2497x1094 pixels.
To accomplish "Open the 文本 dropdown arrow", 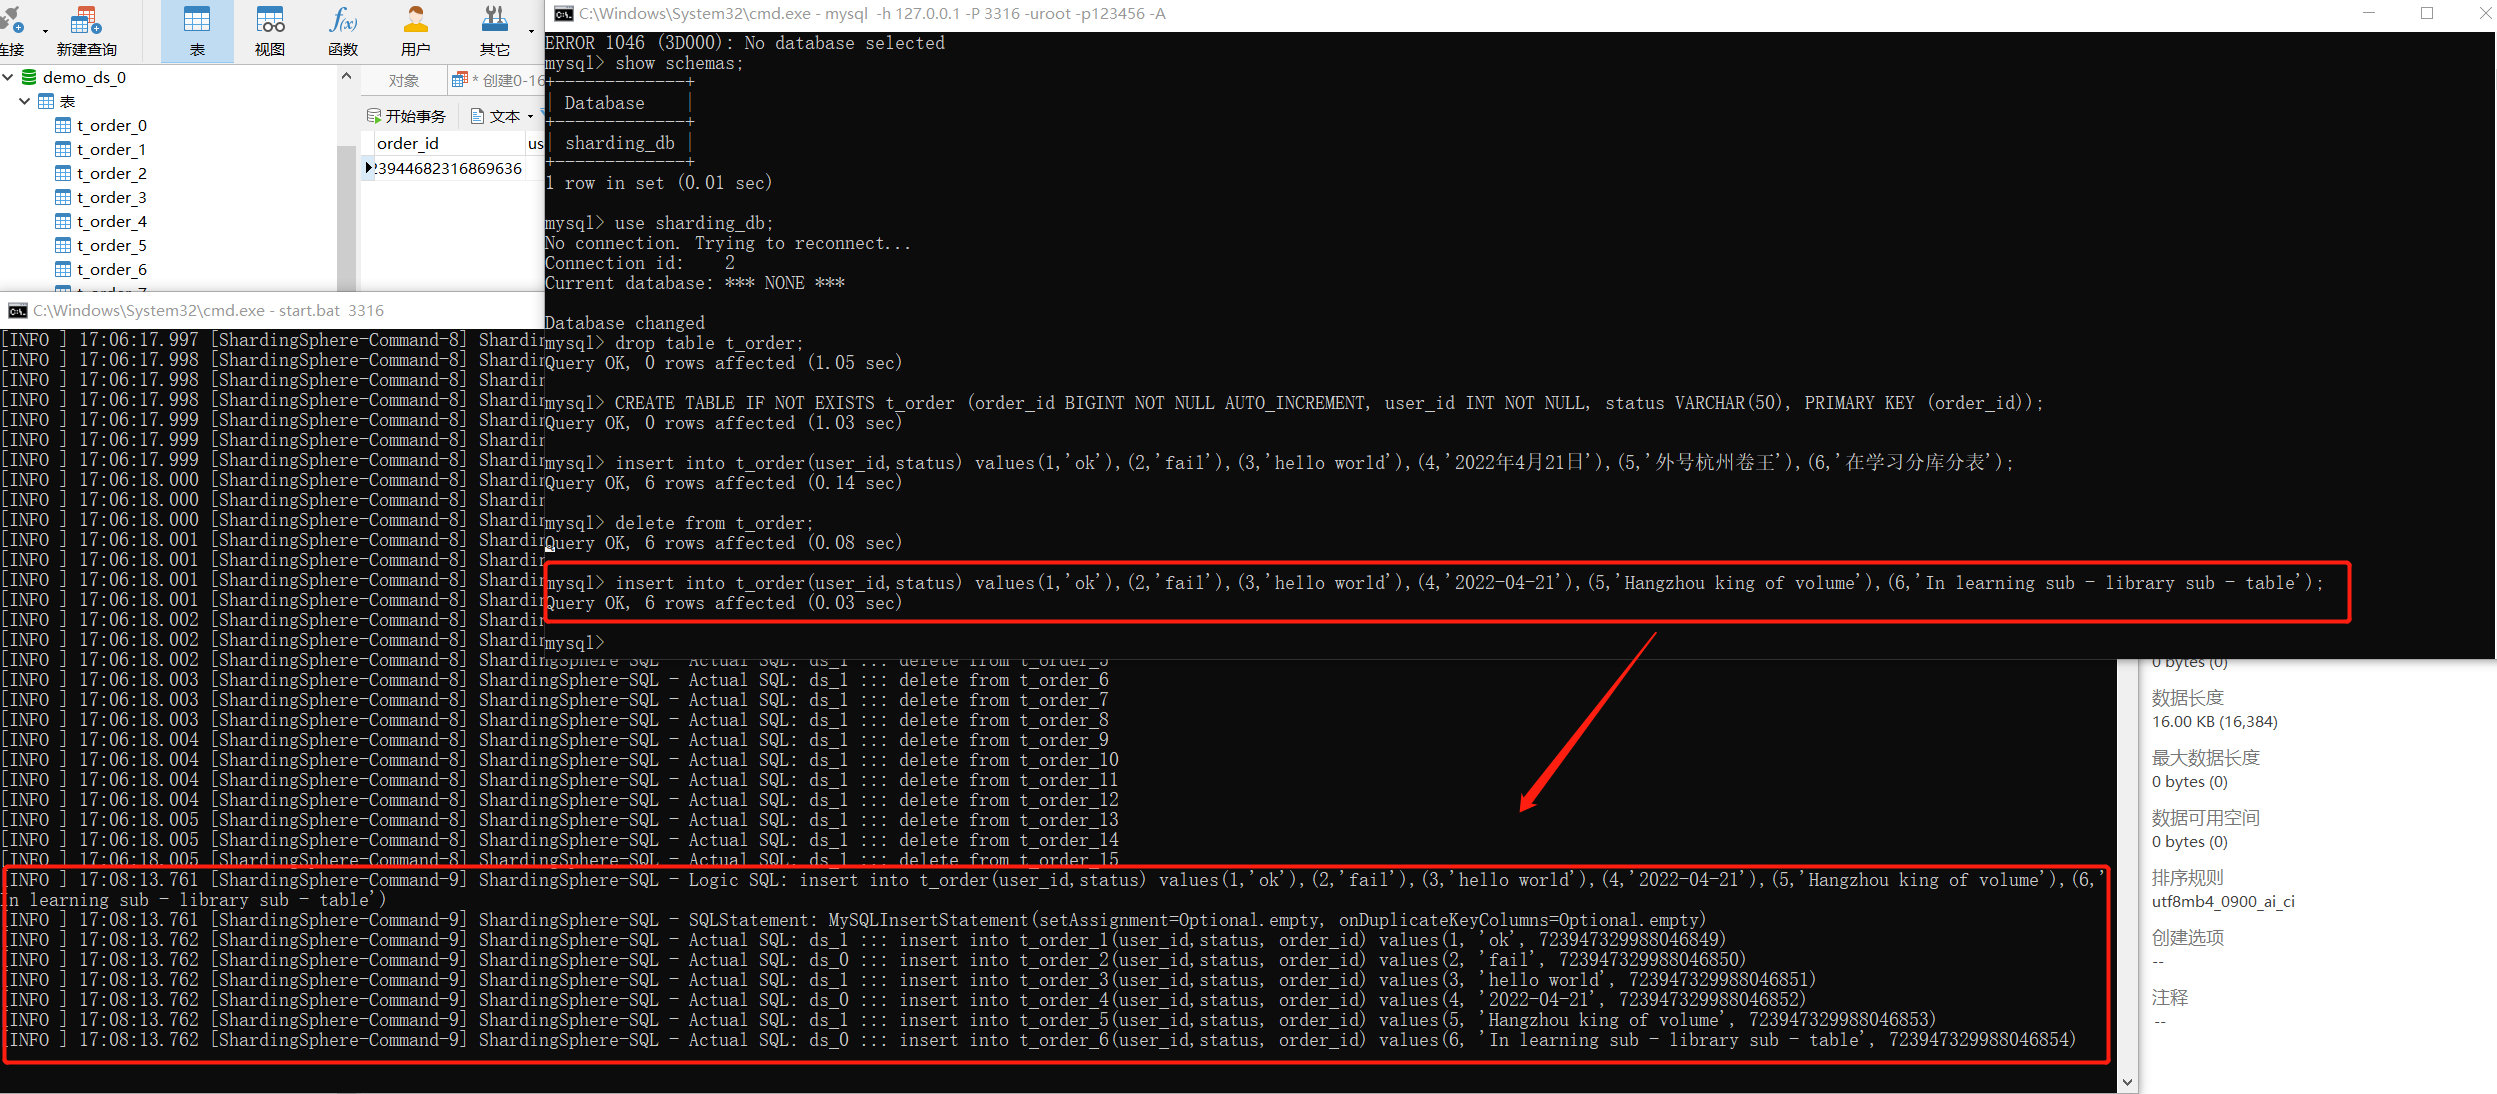I will tap(531, 116).
